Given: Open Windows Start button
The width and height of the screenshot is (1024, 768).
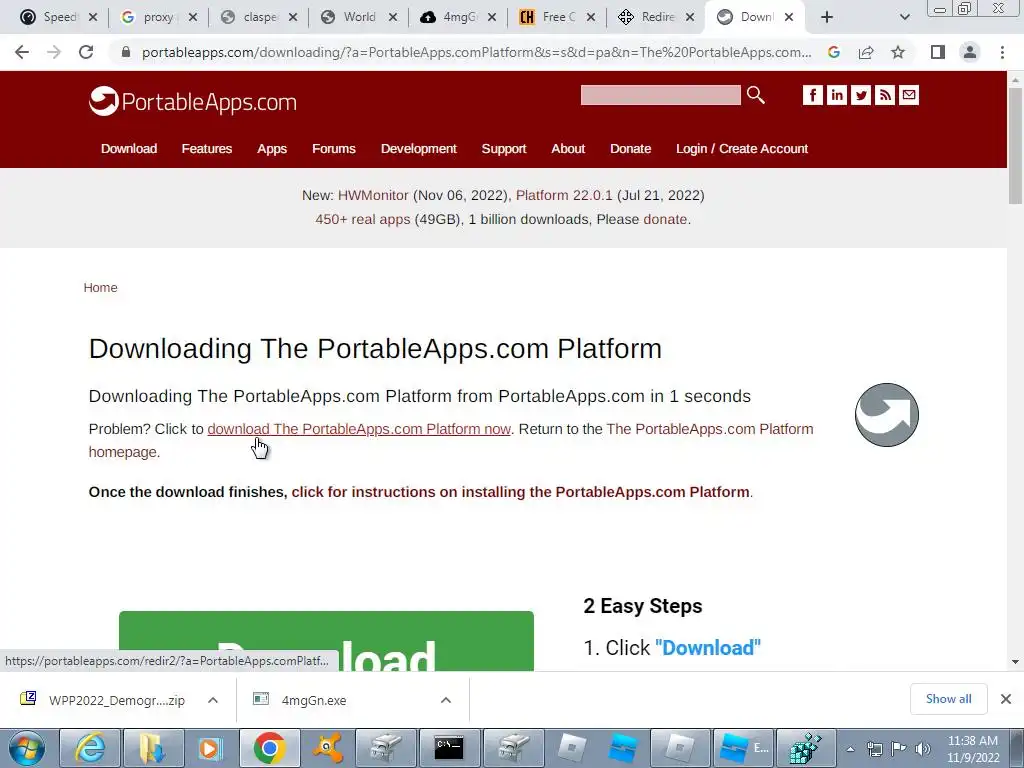Looking at the screenshot, I should pyautogui.click(x=27, y=748).
